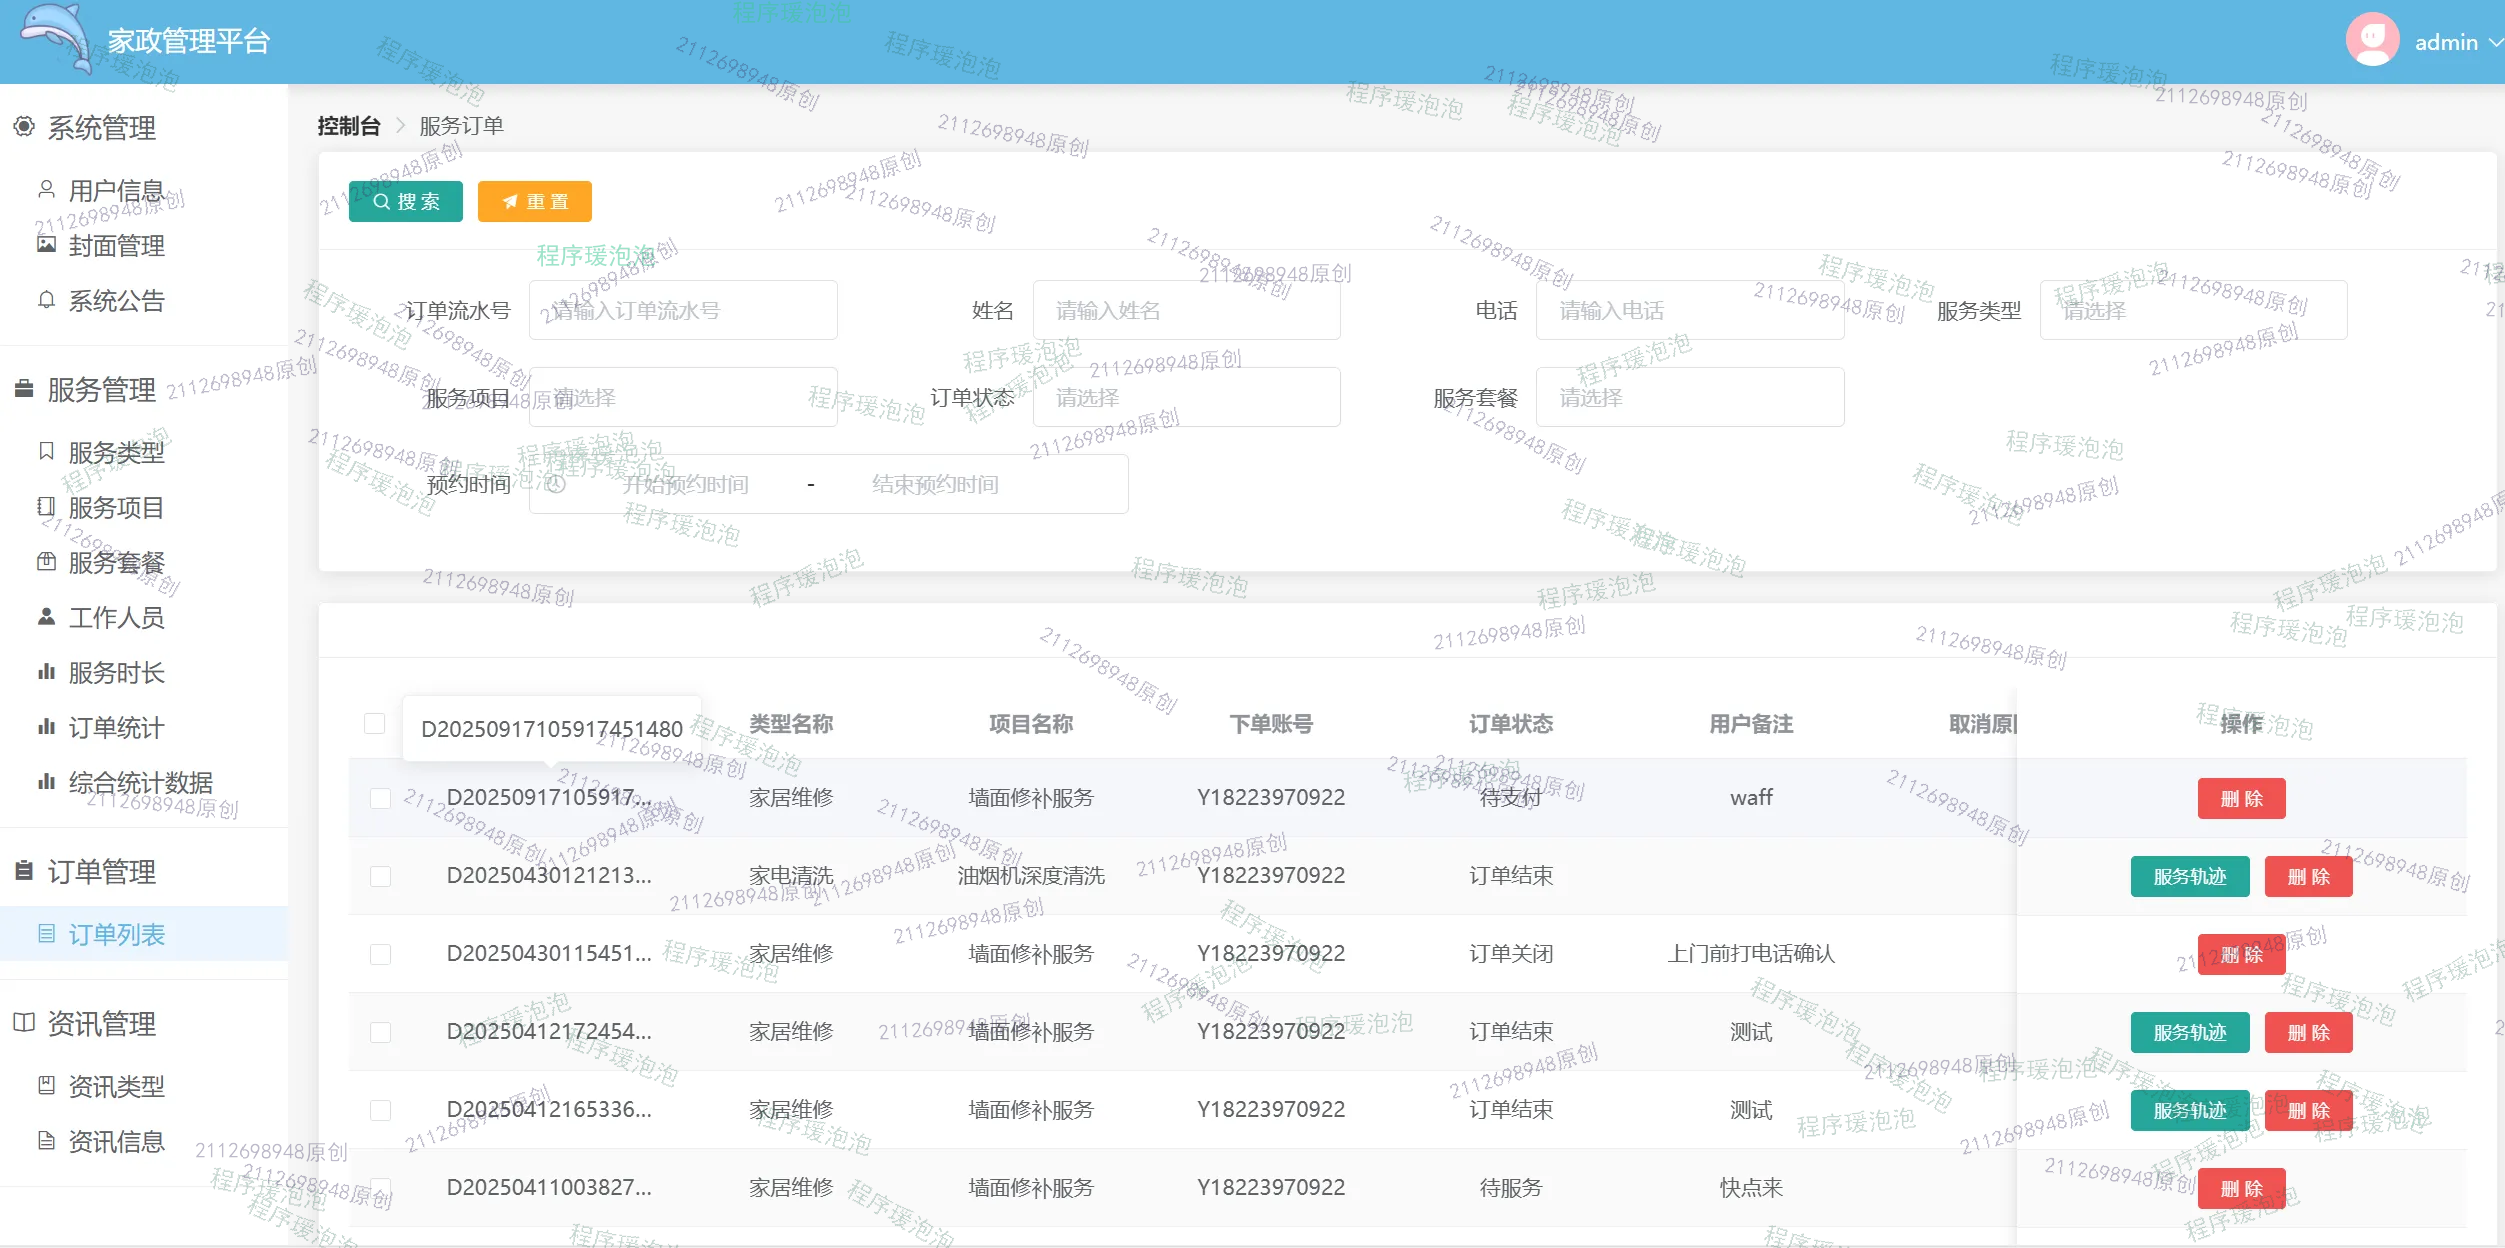Click the 订单统计 chart icon

tap(46, 727)
